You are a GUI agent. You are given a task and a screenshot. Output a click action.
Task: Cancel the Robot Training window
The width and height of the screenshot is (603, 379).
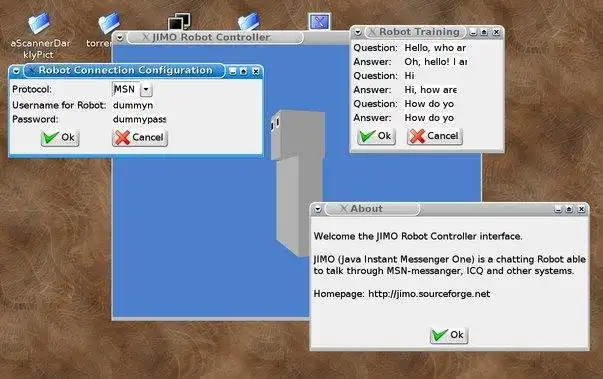pos(435,136)
